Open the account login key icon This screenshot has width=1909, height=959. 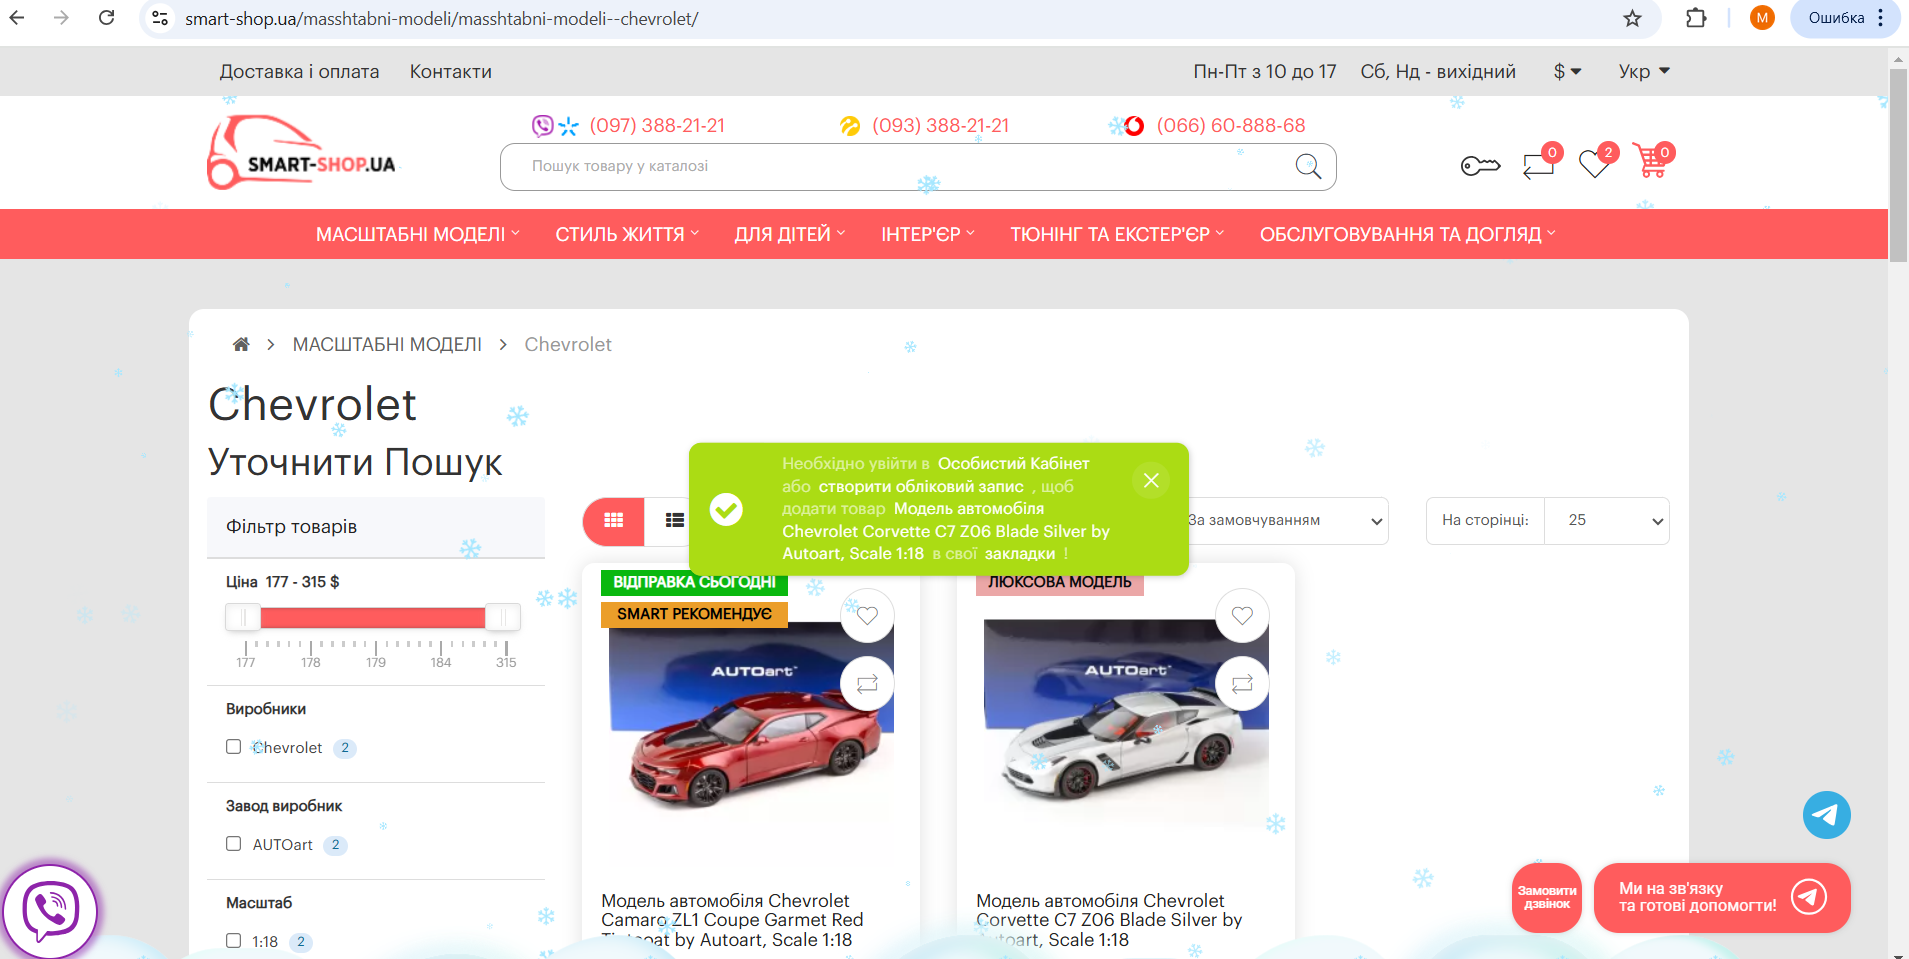[x=1480, y=166]
